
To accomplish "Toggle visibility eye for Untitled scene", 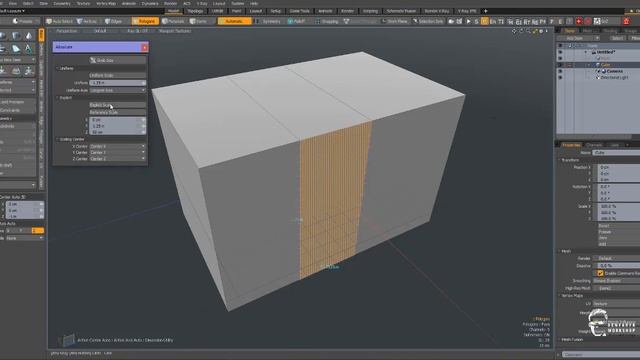I will [x=560, y=52].
